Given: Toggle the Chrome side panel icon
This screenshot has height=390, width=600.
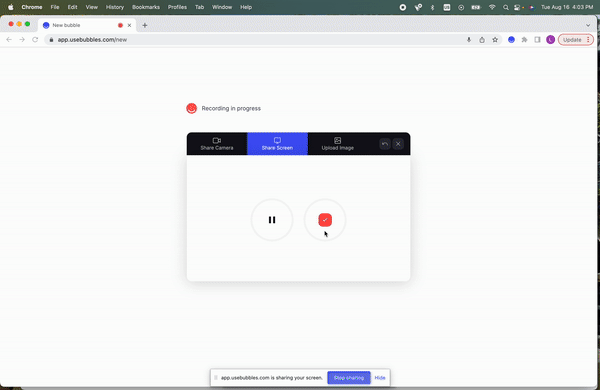Looking at the screenshot, I should click(537, 40).
